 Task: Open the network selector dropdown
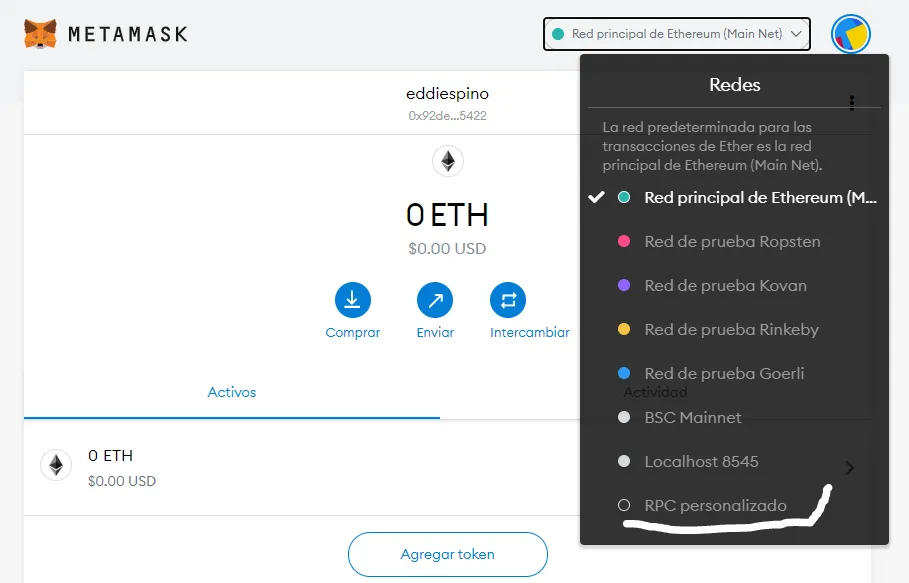[677, 34]
